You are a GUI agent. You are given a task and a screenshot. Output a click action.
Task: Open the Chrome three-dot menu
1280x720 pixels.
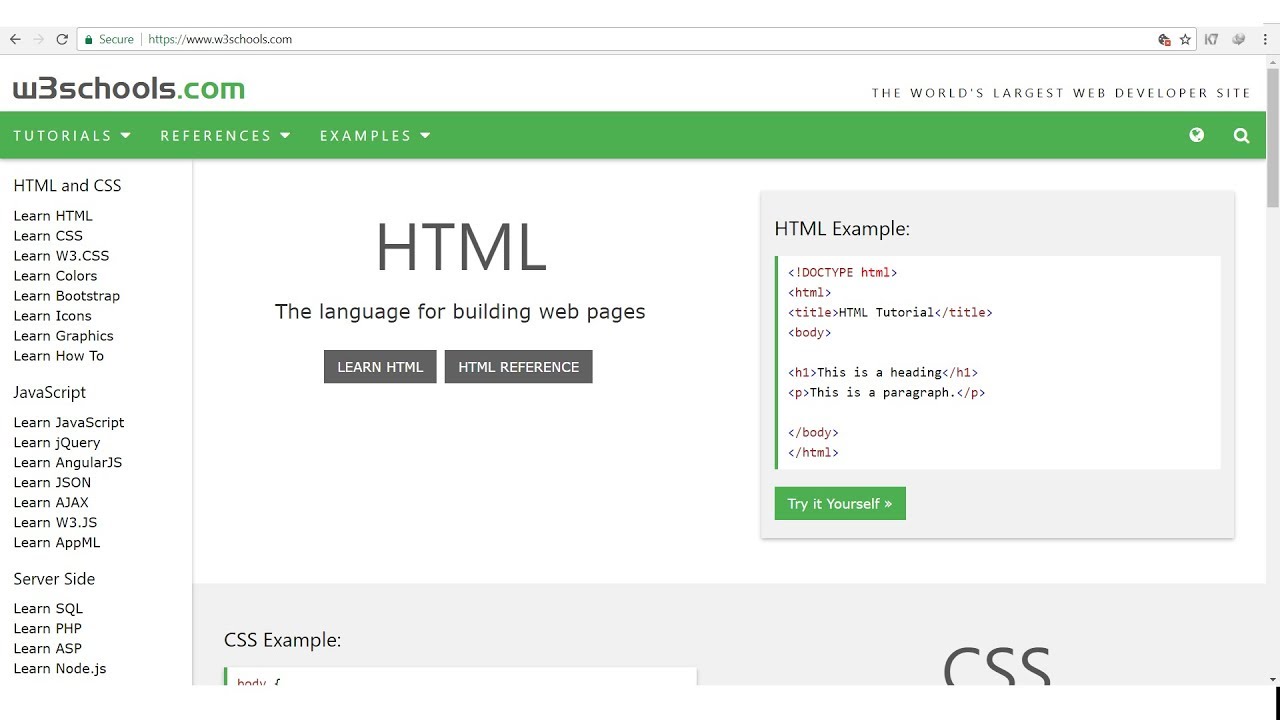1264,39
